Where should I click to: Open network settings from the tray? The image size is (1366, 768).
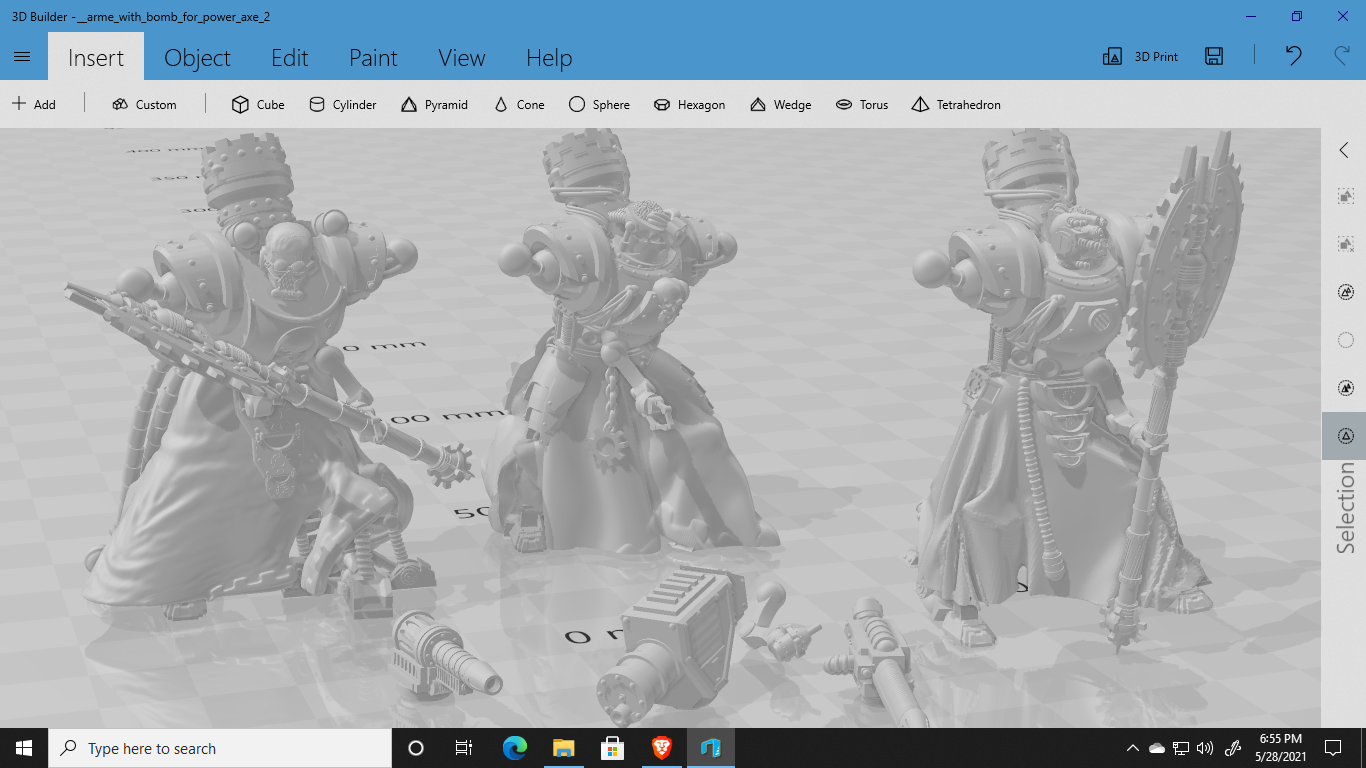pyautogui.click(x=1181, y=748)
